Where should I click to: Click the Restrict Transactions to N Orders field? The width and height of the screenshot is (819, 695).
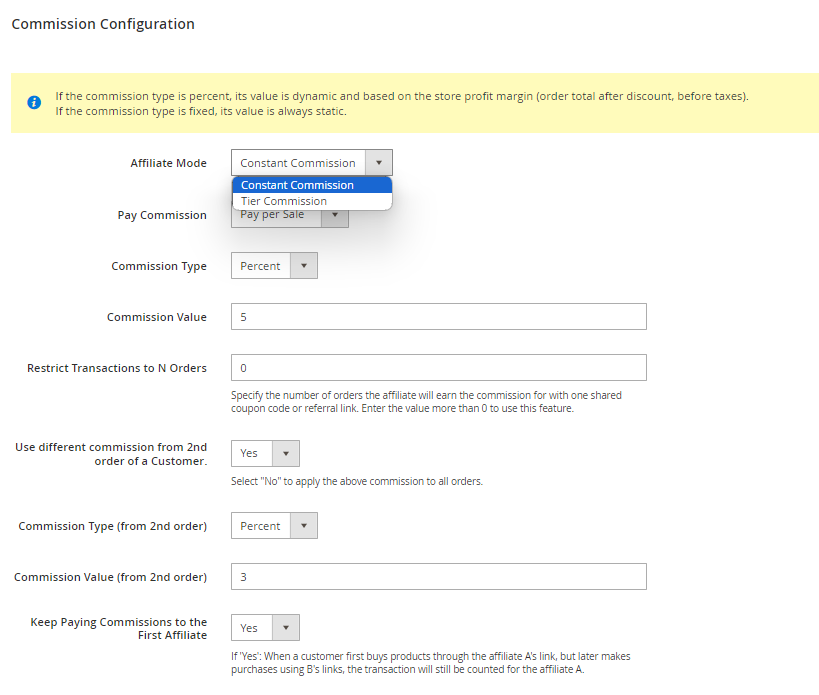439,368
